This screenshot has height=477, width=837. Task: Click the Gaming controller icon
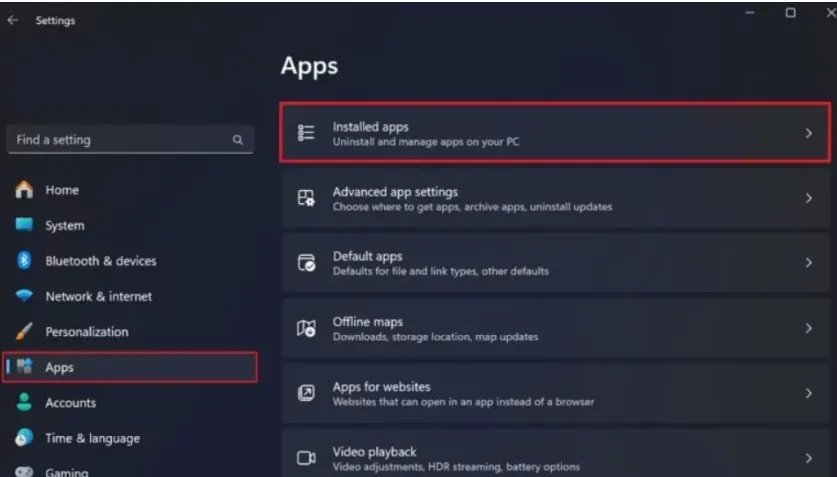24,472
